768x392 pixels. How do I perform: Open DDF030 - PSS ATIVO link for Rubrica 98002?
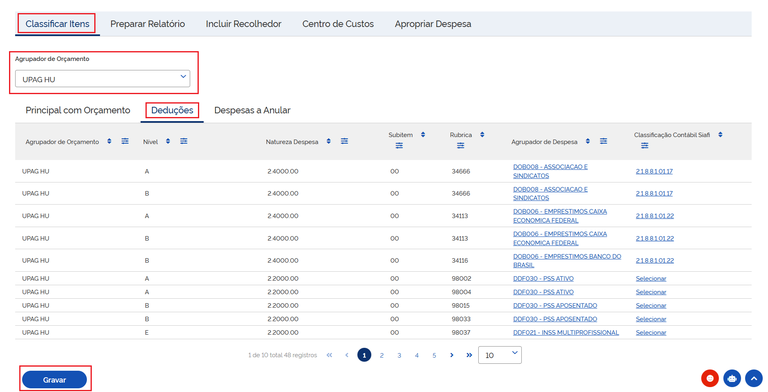(x=543, y=278)
